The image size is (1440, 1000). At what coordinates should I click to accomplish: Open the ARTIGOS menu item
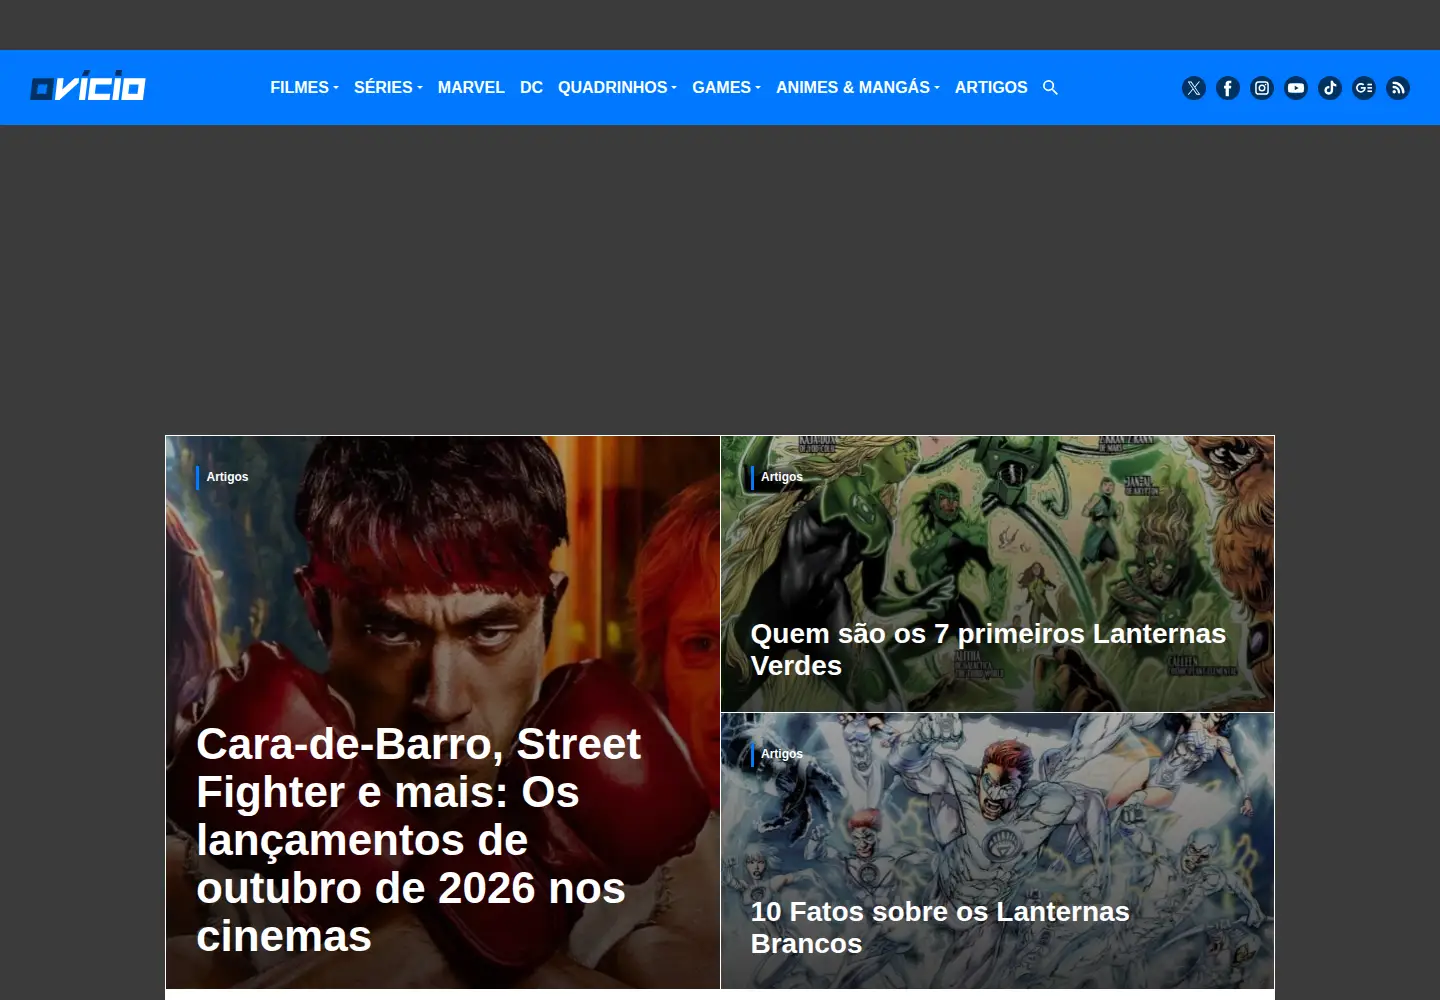(991, 88)
